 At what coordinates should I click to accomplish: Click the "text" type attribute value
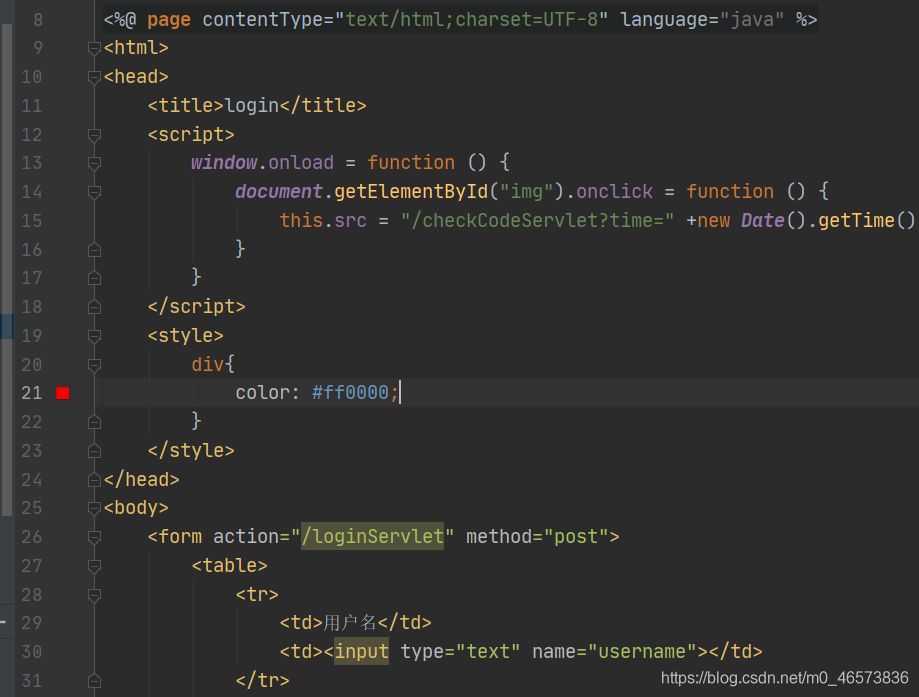pos(488,651)
